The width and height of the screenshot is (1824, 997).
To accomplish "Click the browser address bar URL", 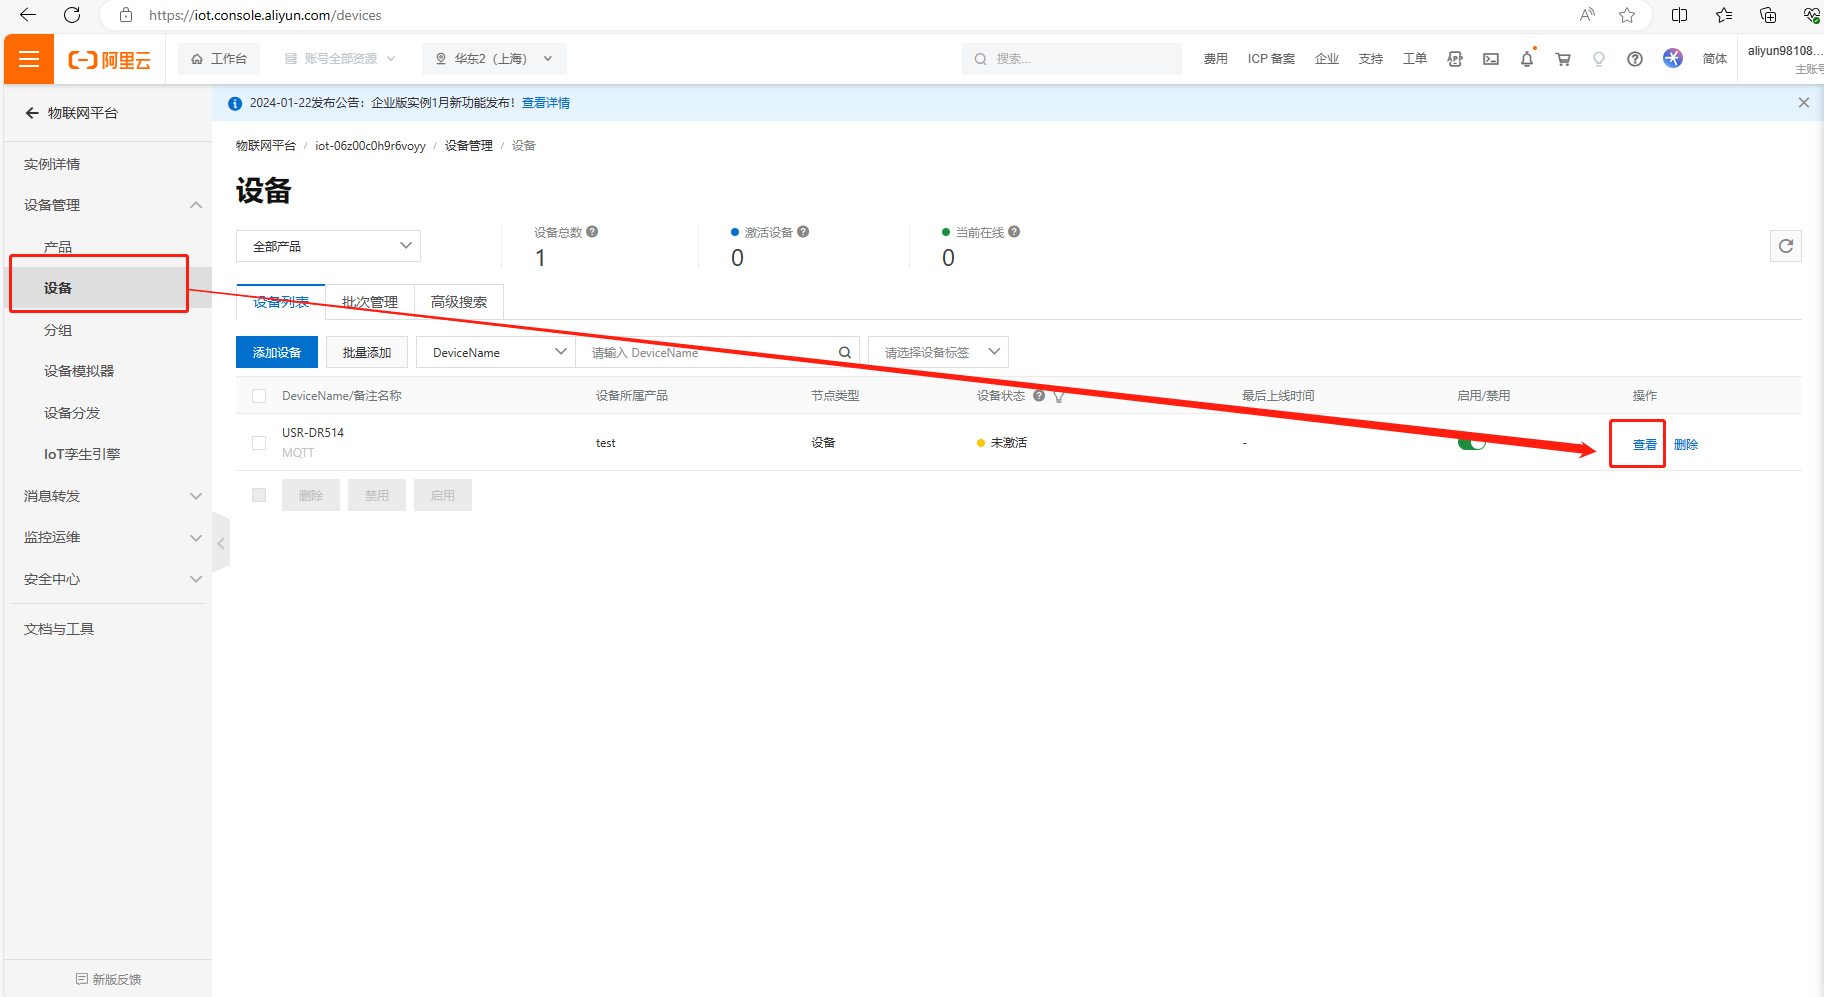I will (x=265, y=15).
